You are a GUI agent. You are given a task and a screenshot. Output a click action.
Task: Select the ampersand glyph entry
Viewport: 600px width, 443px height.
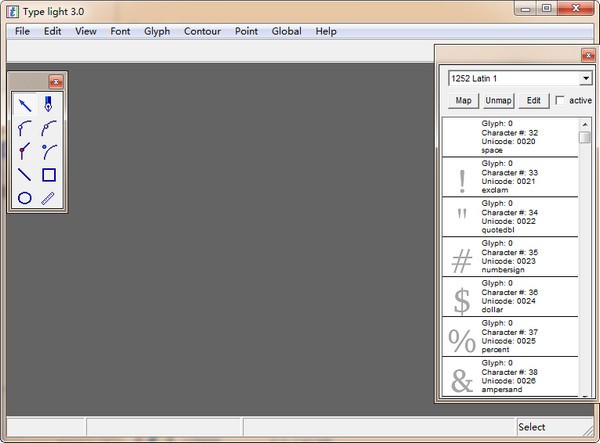tap(510, 376)
